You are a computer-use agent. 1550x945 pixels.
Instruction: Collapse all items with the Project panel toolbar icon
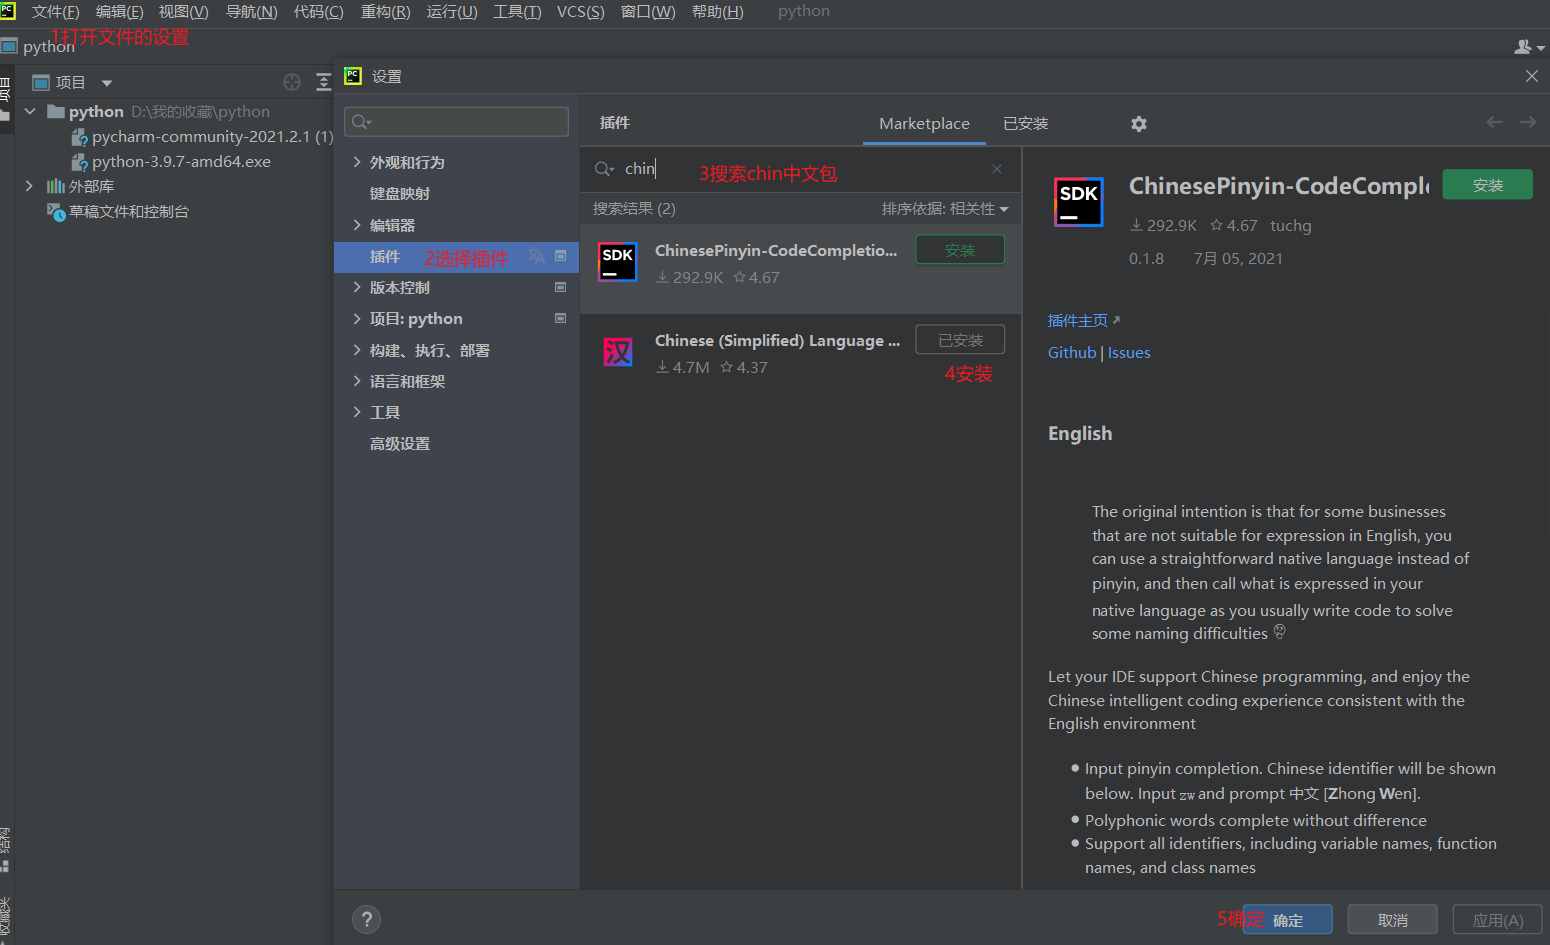click(323, 82)
